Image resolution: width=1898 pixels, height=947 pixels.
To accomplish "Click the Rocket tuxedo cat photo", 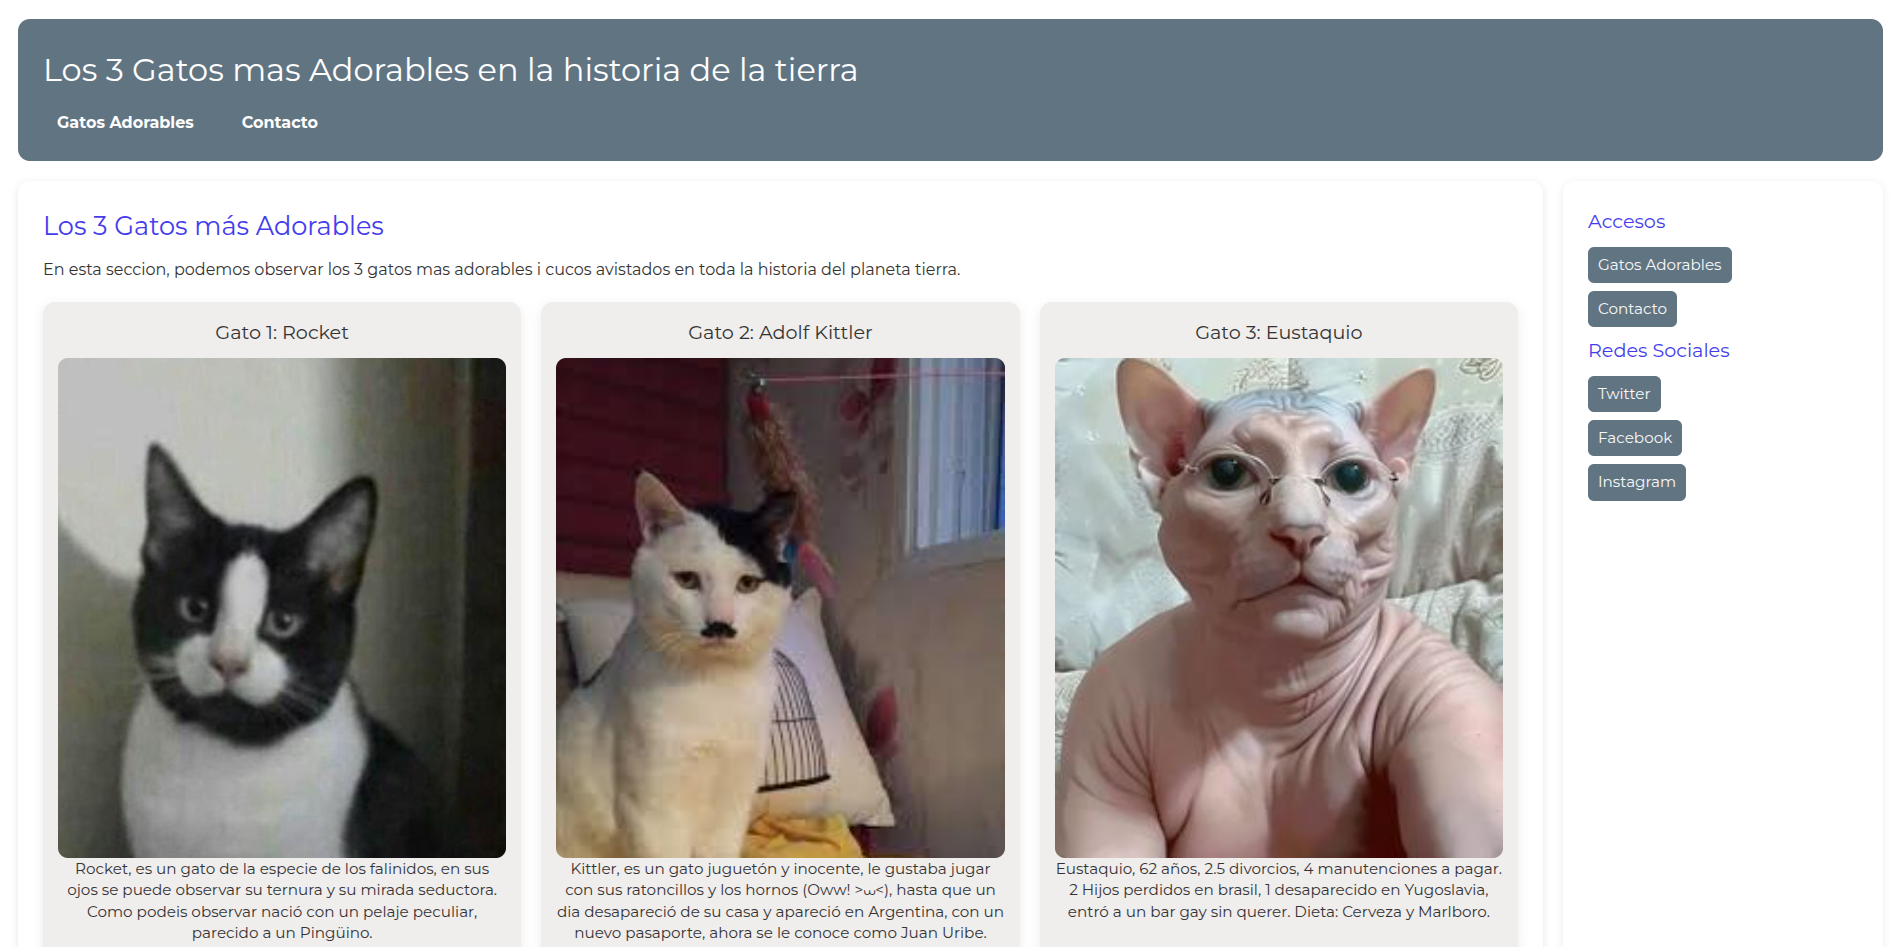I will [282, 607].
